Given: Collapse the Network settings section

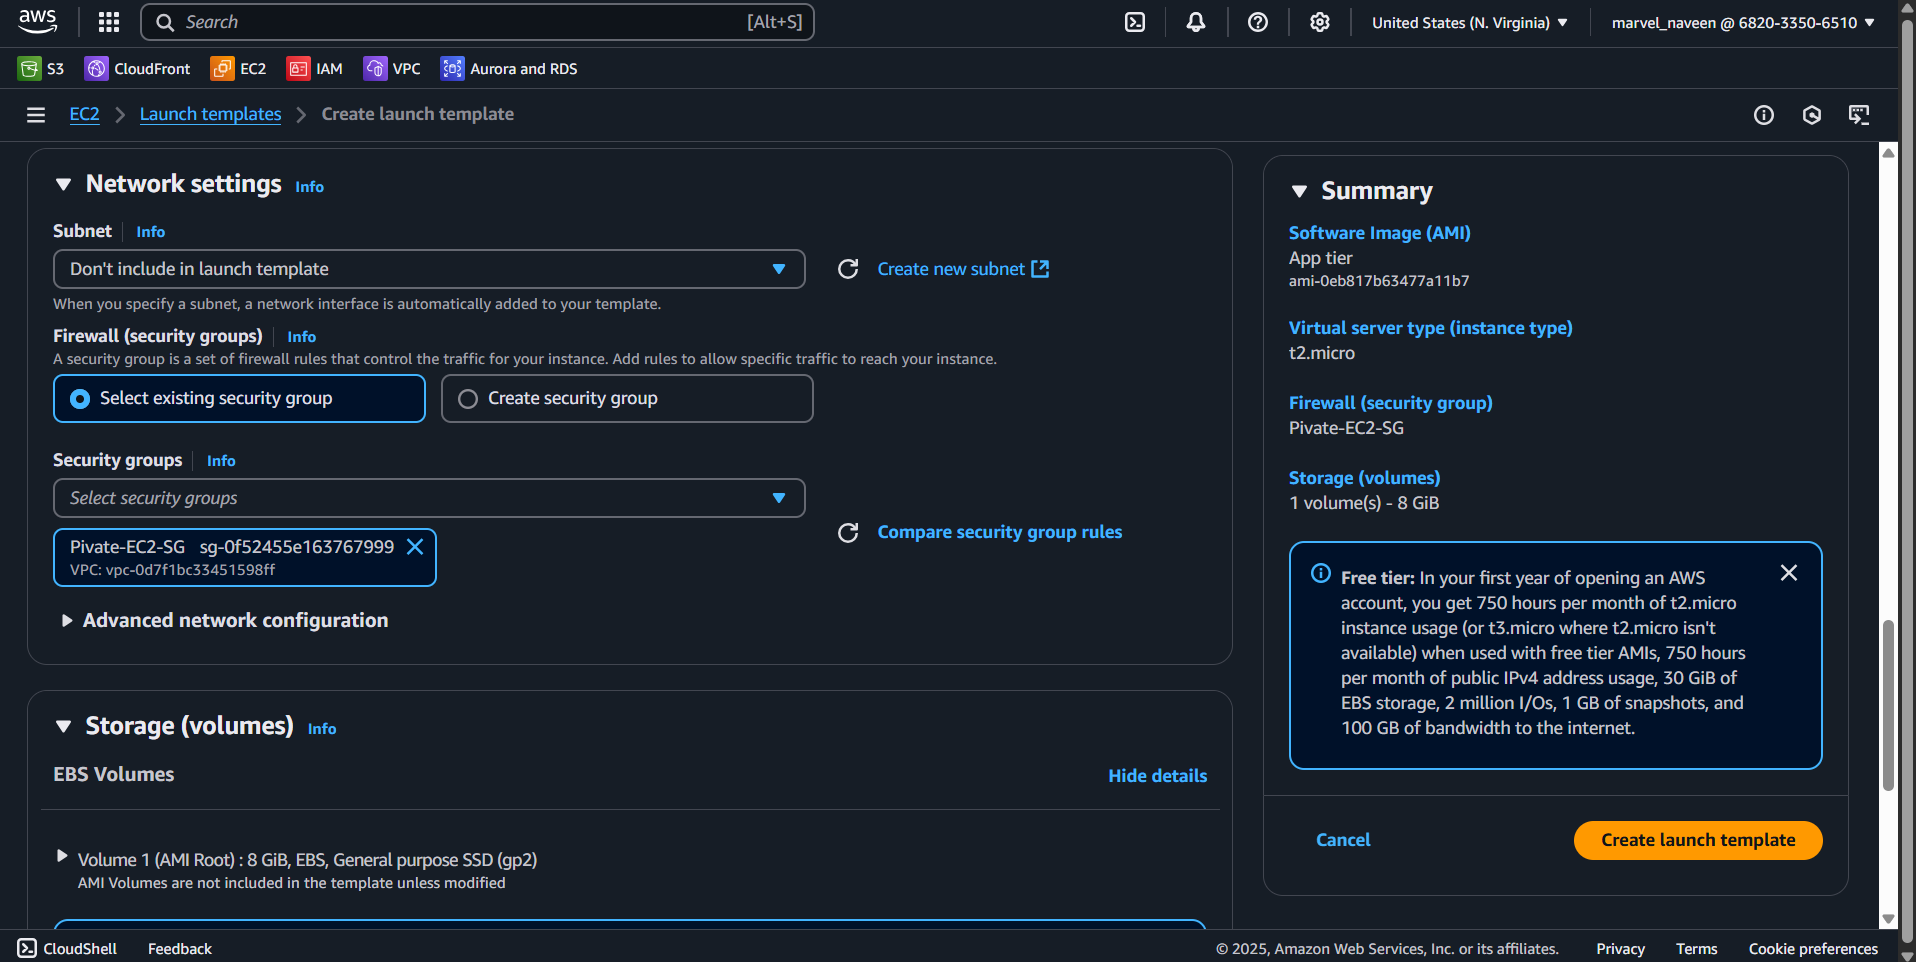Looking at the screenshot, I should (x=64, y=185).
